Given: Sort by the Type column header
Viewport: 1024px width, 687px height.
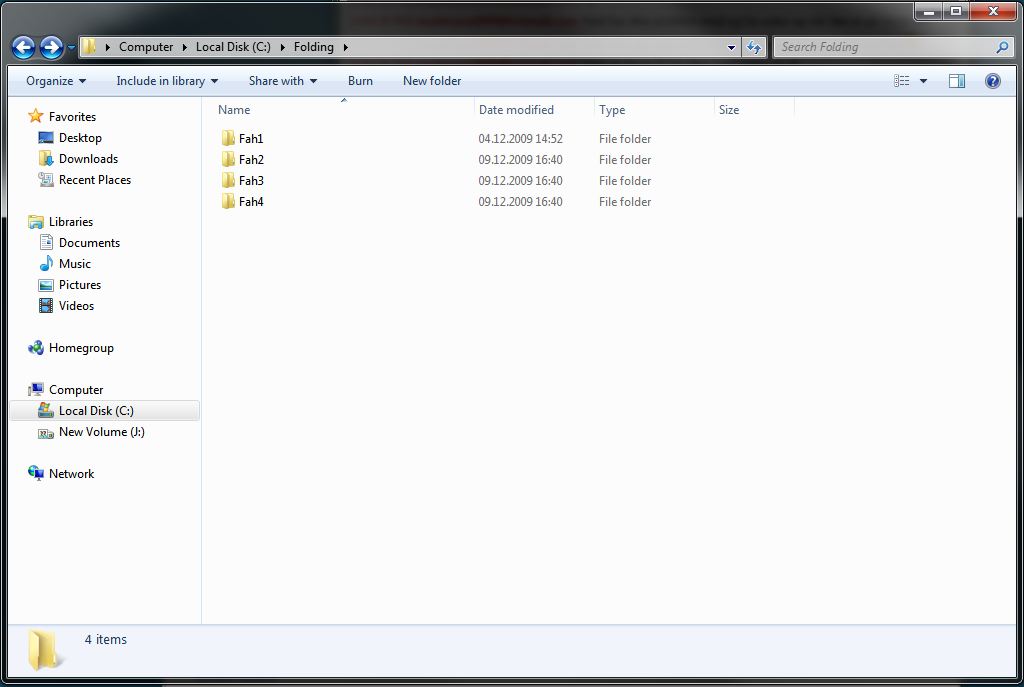Looking at the screenshot, I should (612, 110).
